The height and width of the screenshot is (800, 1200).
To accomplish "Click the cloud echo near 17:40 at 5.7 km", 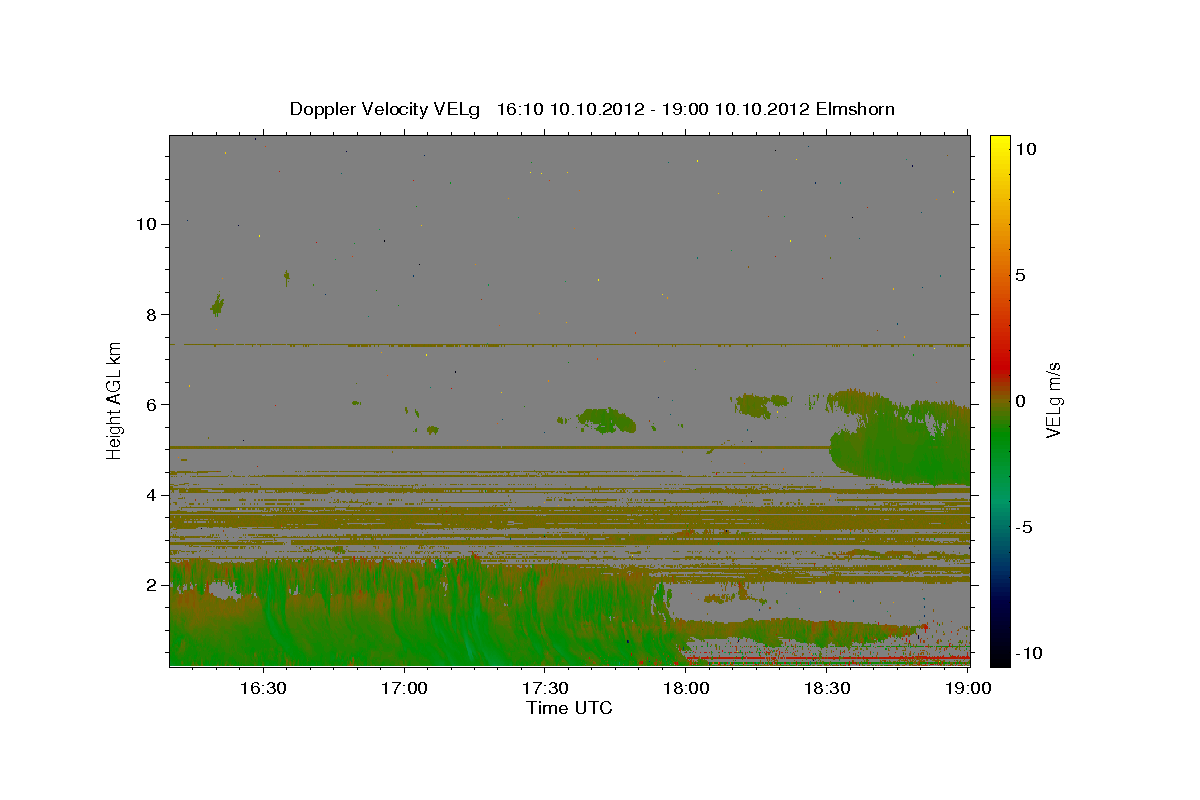I will coord(605,420).
